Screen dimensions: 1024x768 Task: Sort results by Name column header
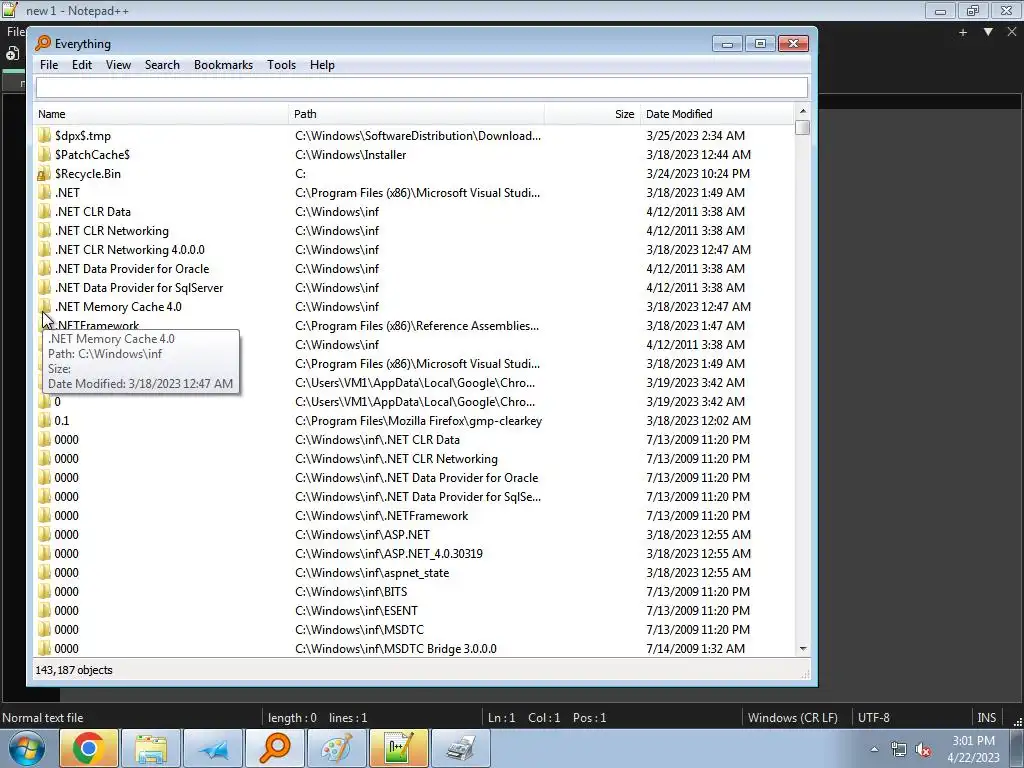click(161, 114)
